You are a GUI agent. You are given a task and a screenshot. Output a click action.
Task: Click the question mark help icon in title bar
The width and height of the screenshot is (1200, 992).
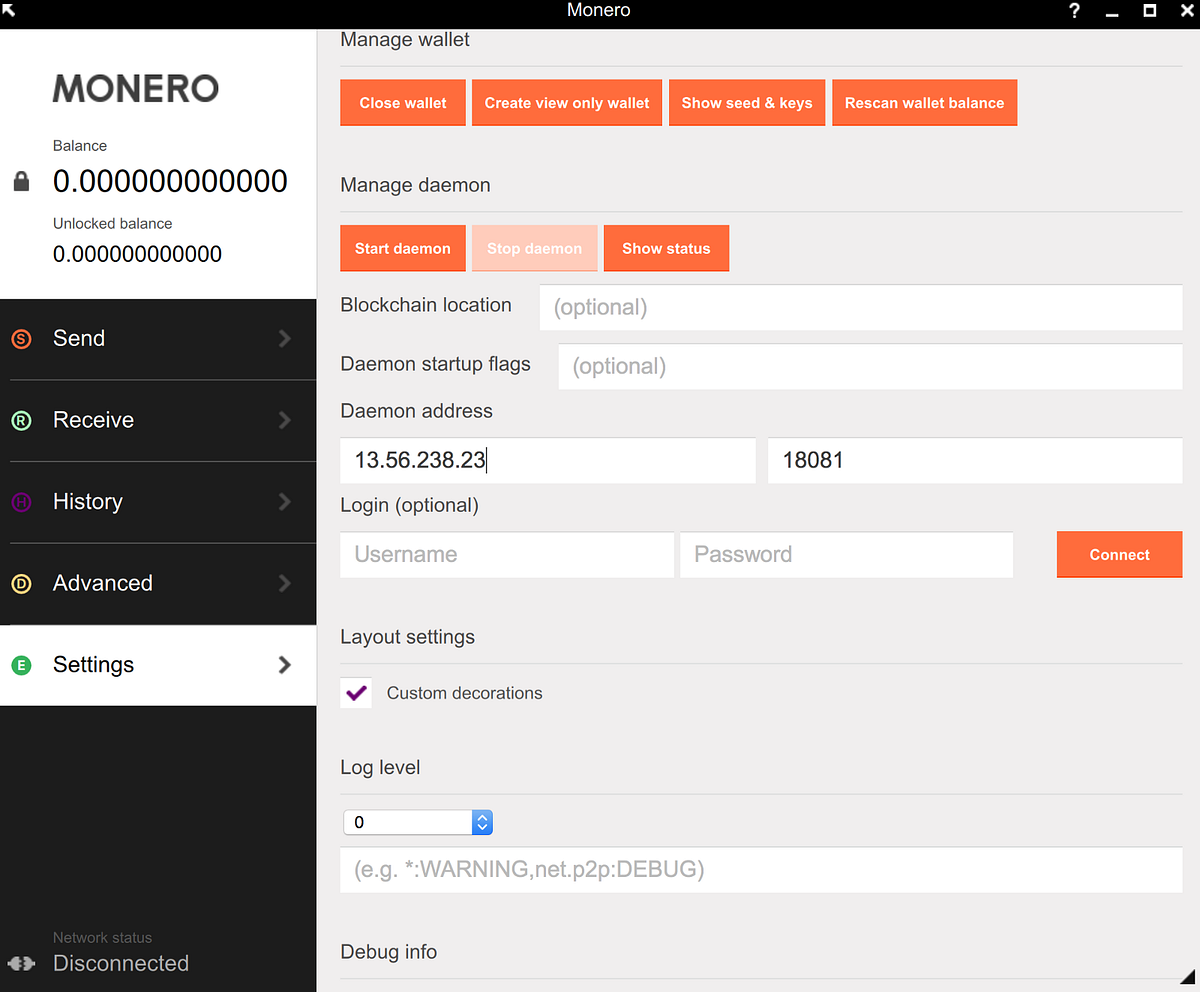tap(1074, 11)
